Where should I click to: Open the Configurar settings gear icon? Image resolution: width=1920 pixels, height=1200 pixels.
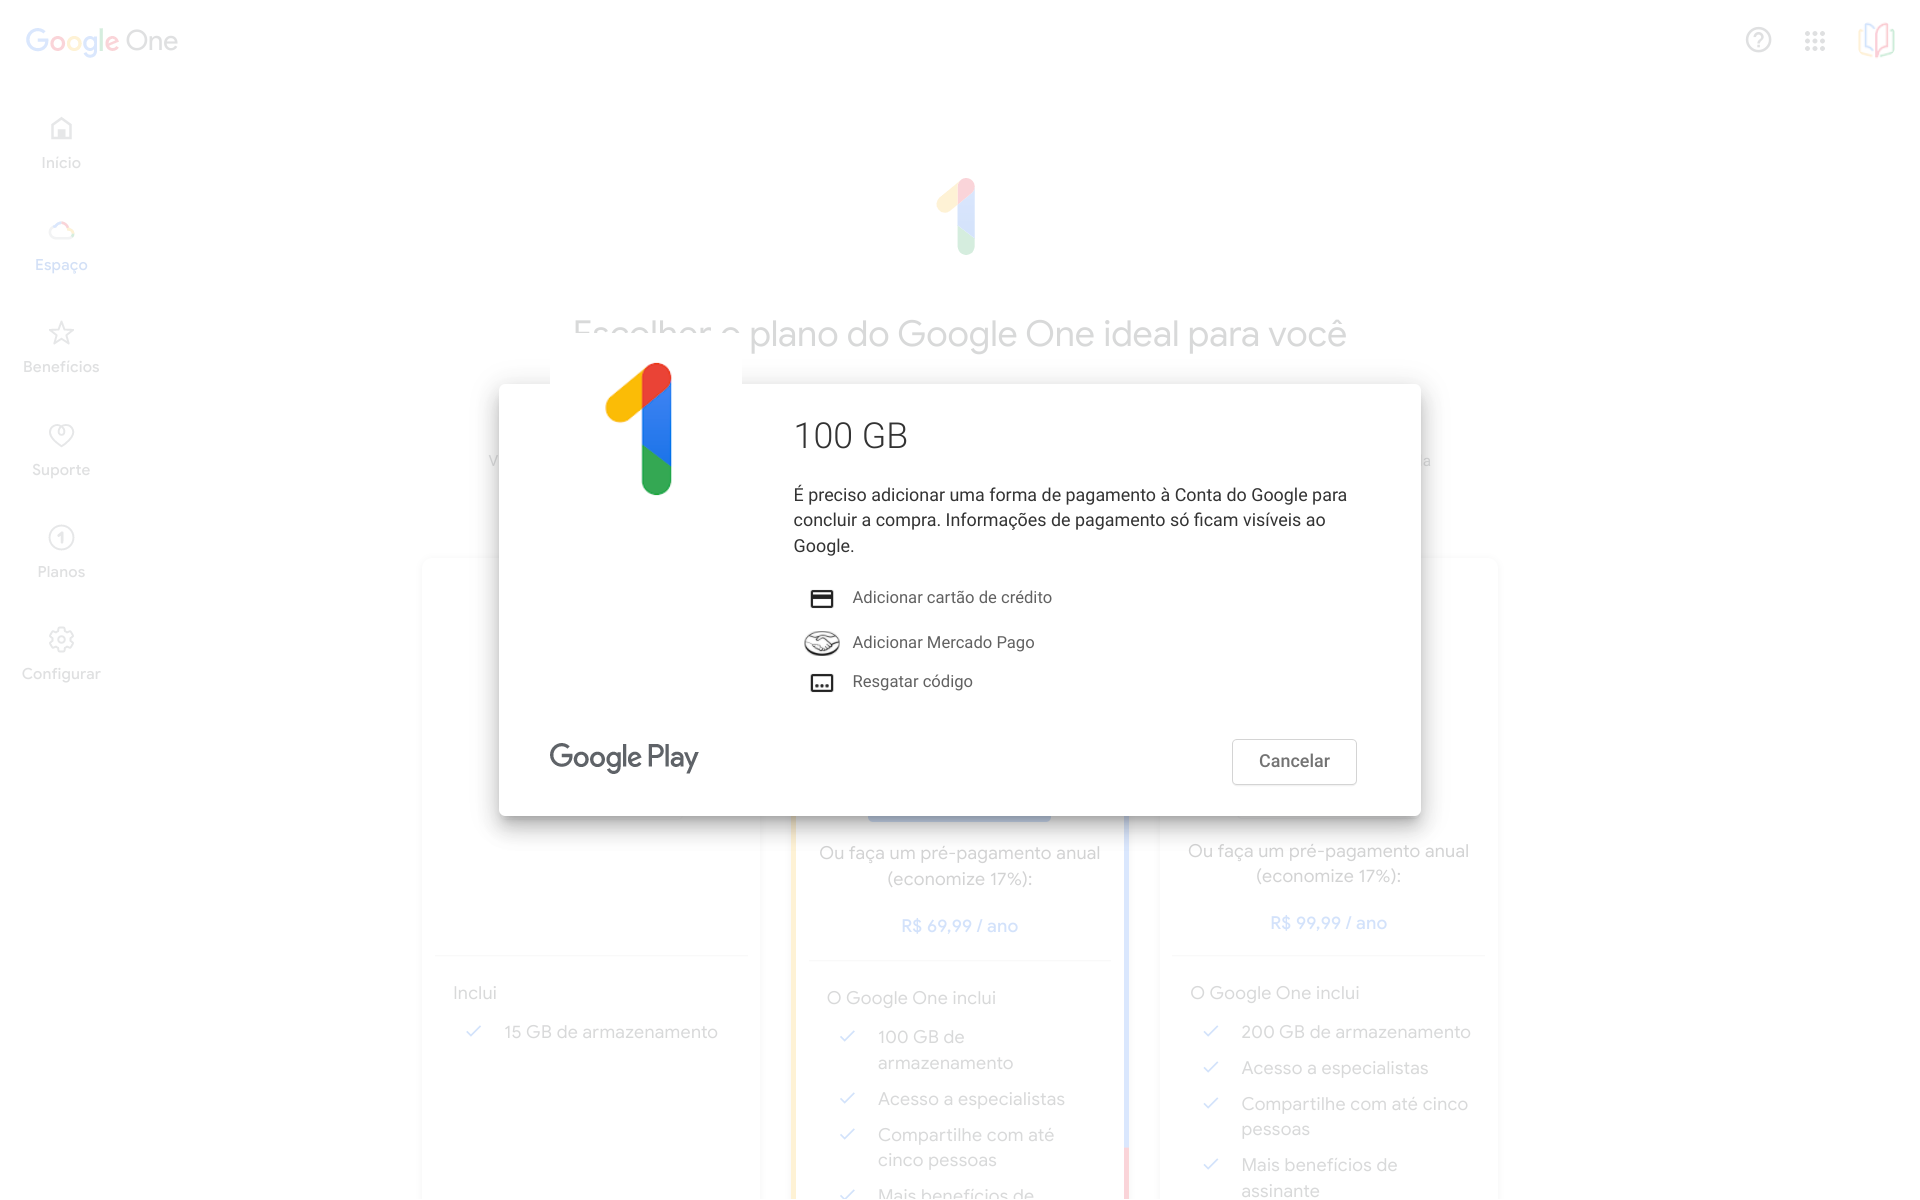[61, 640]
